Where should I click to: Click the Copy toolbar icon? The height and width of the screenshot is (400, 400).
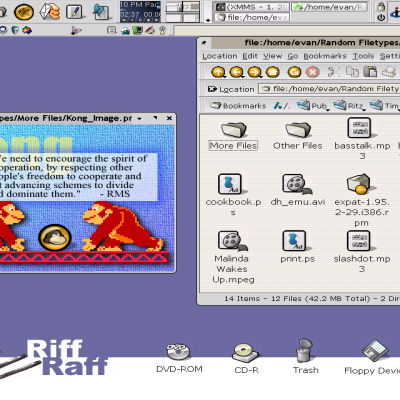352,72
